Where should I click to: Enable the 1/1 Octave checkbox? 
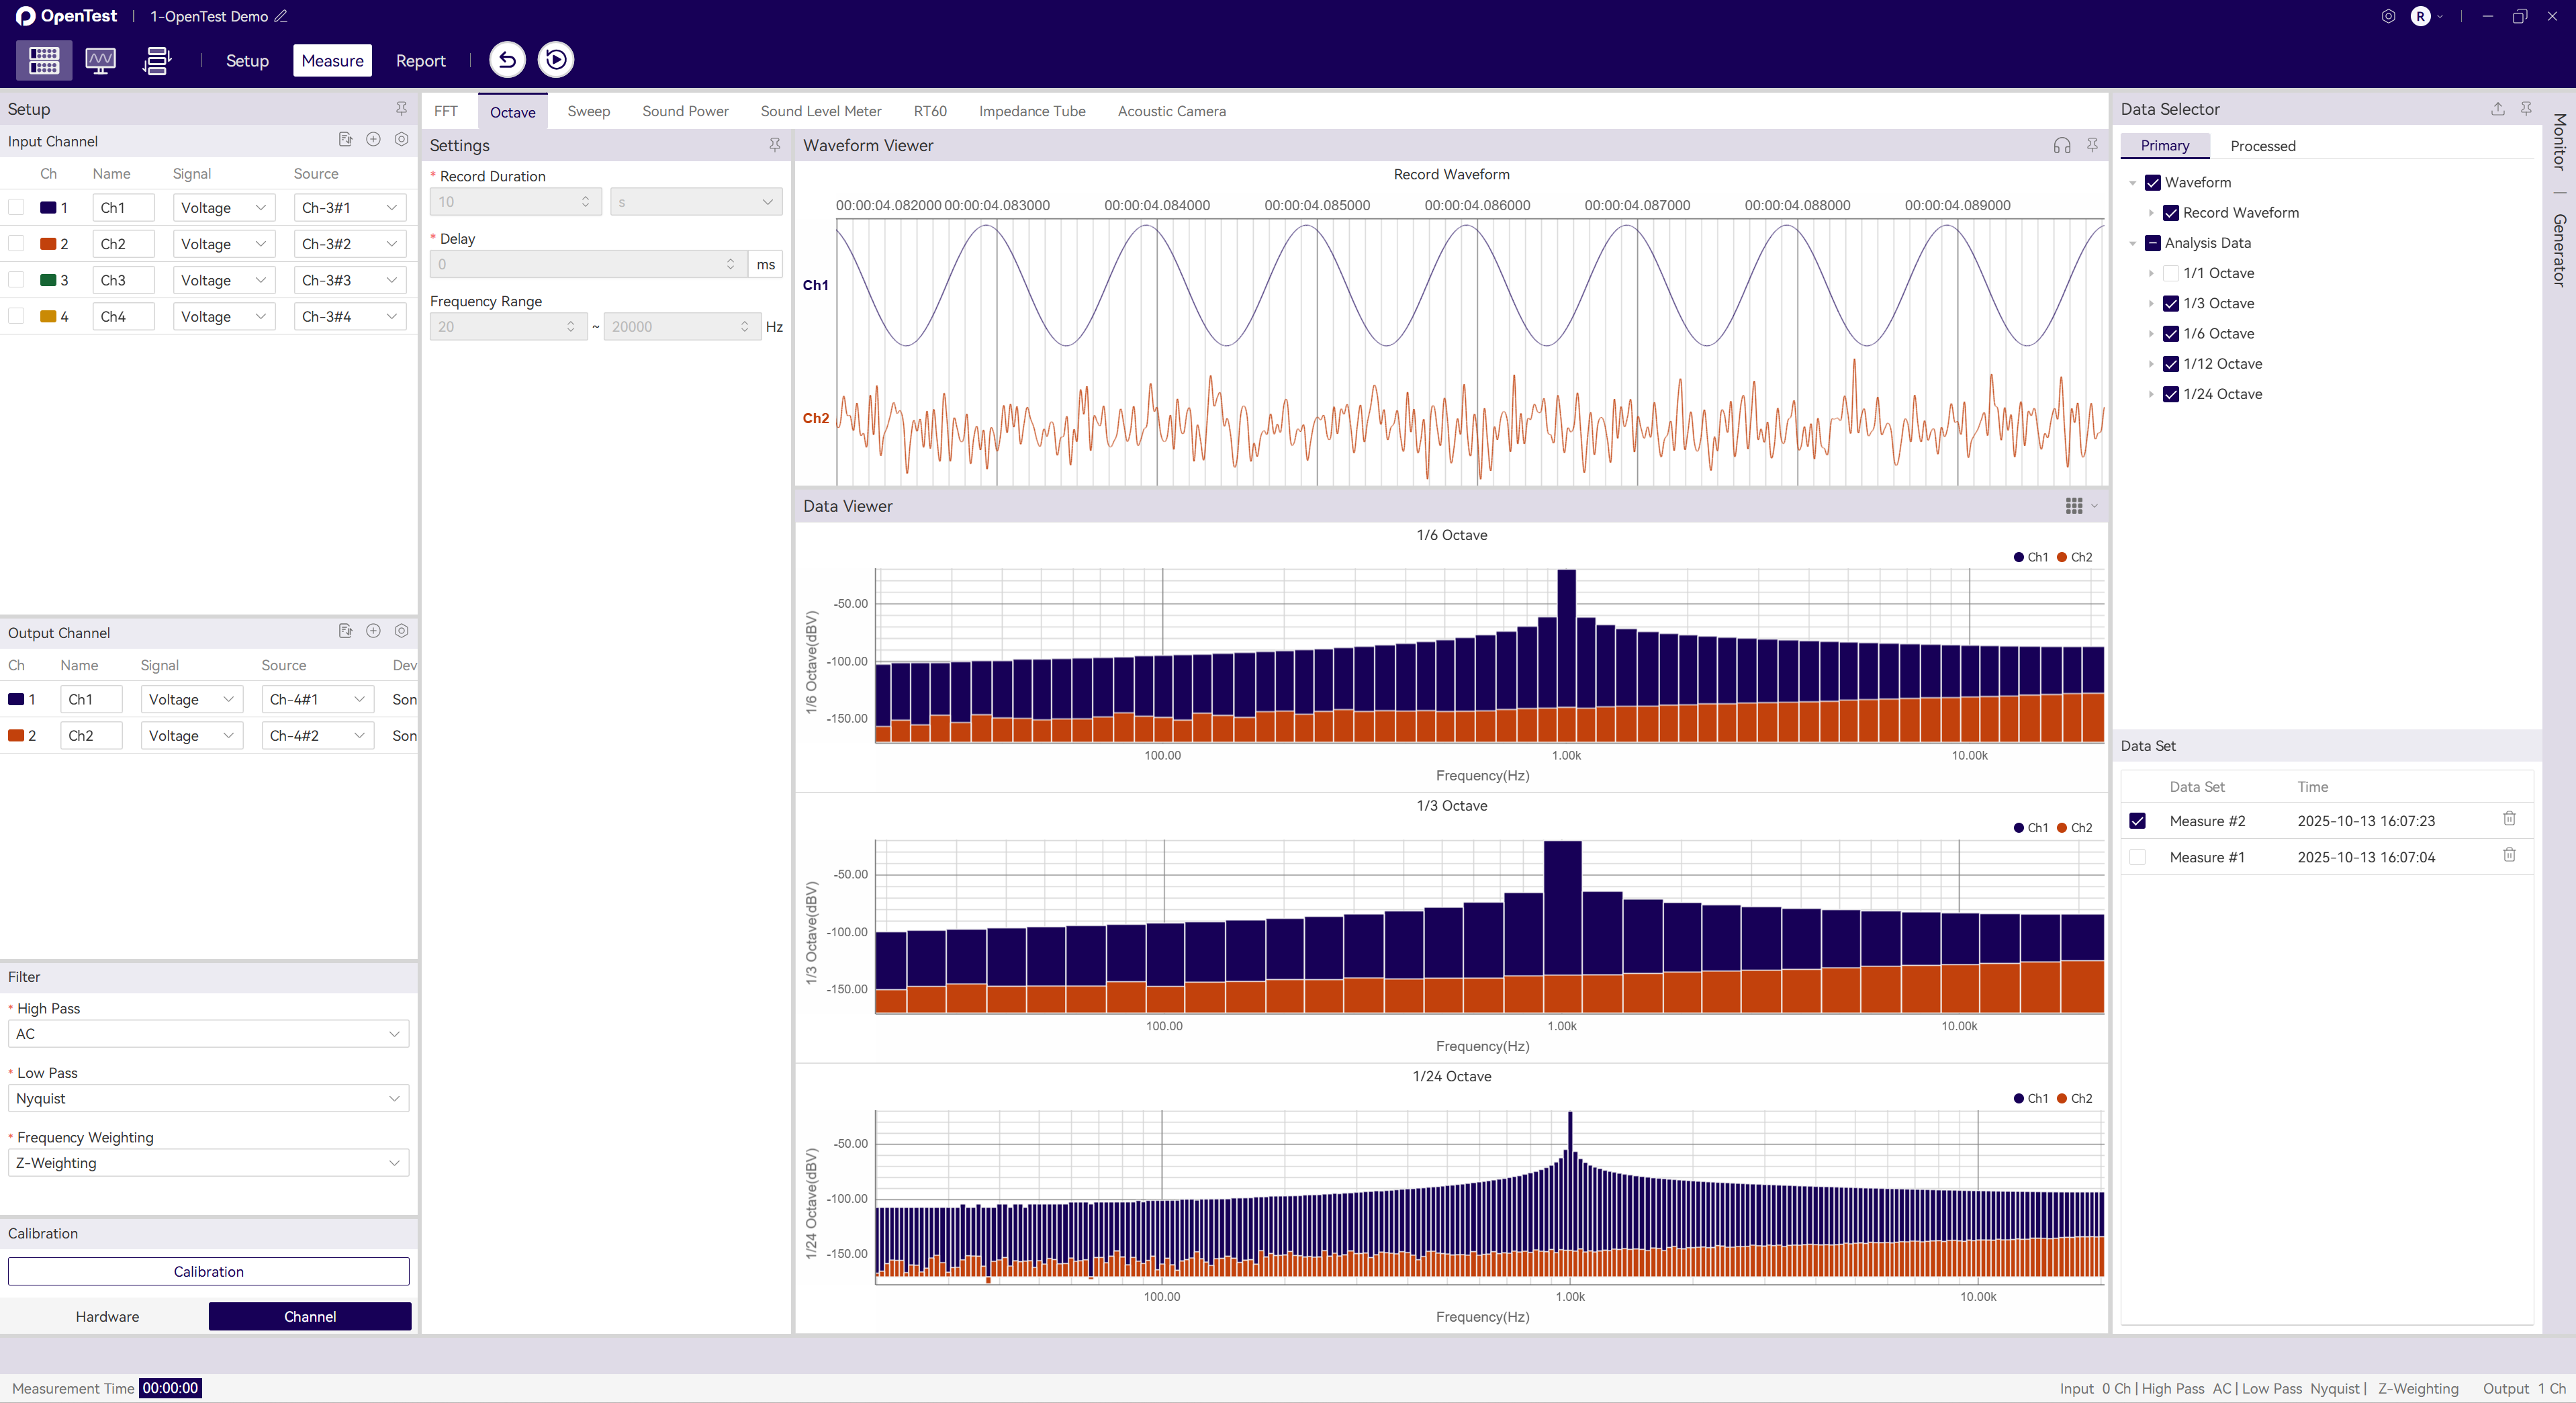(2171, 273)
